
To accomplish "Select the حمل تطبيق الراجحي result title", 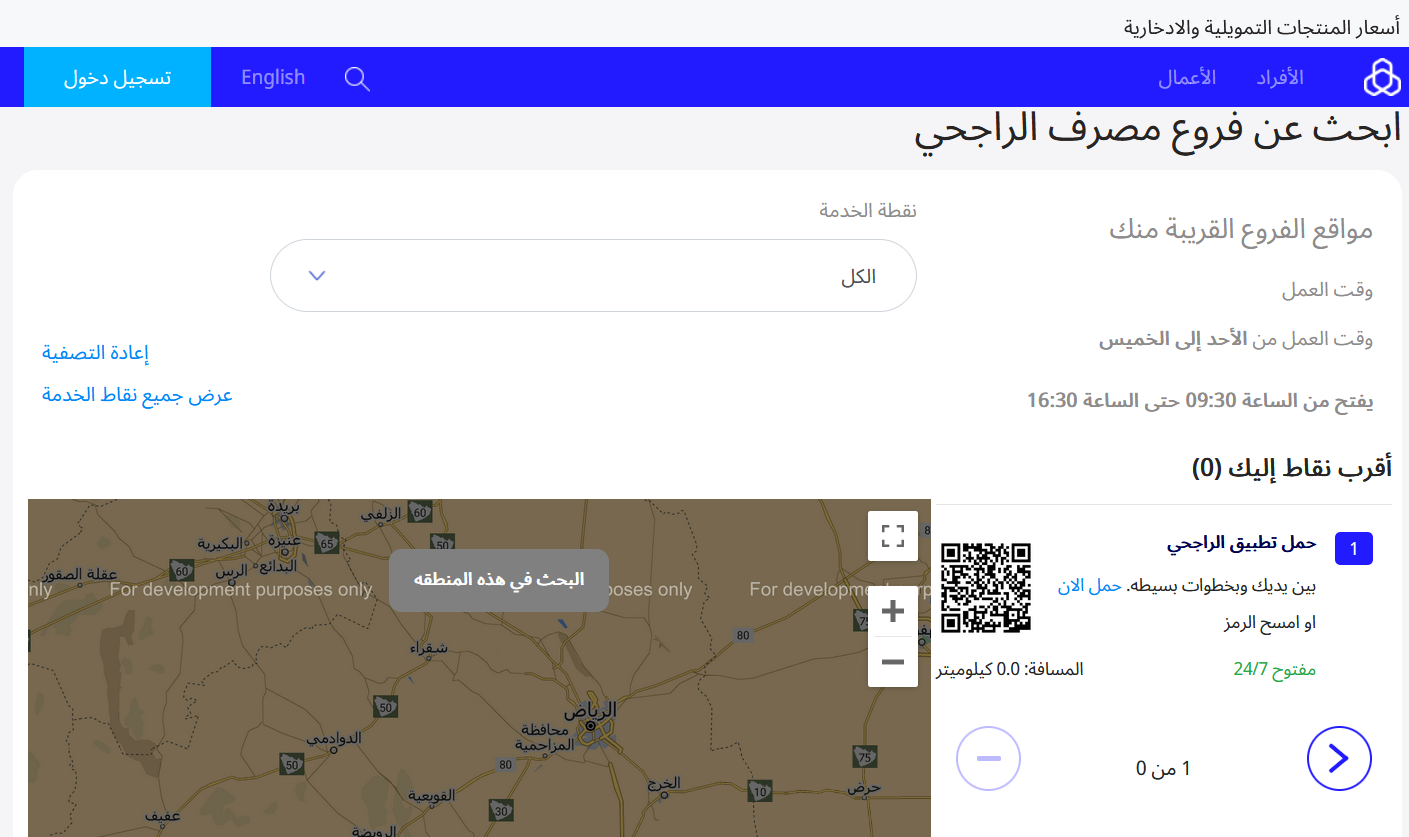I will coord(1242,543).
